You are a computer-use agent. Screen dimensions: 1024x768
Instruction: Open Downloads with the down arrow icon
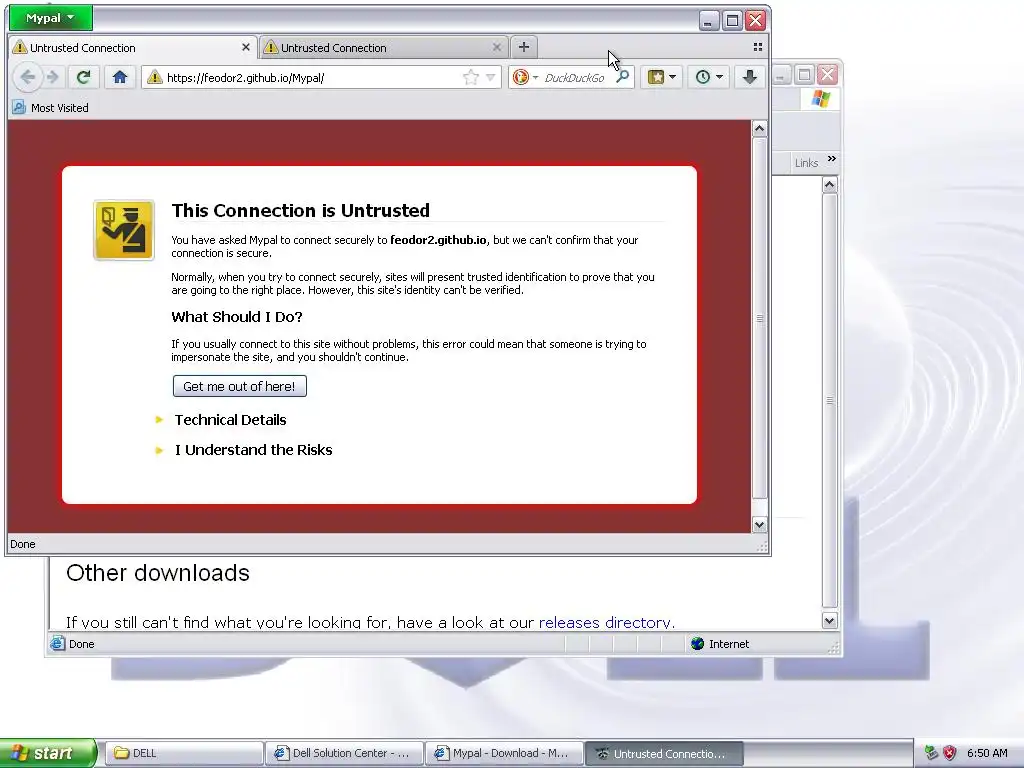tap(750, 77)
